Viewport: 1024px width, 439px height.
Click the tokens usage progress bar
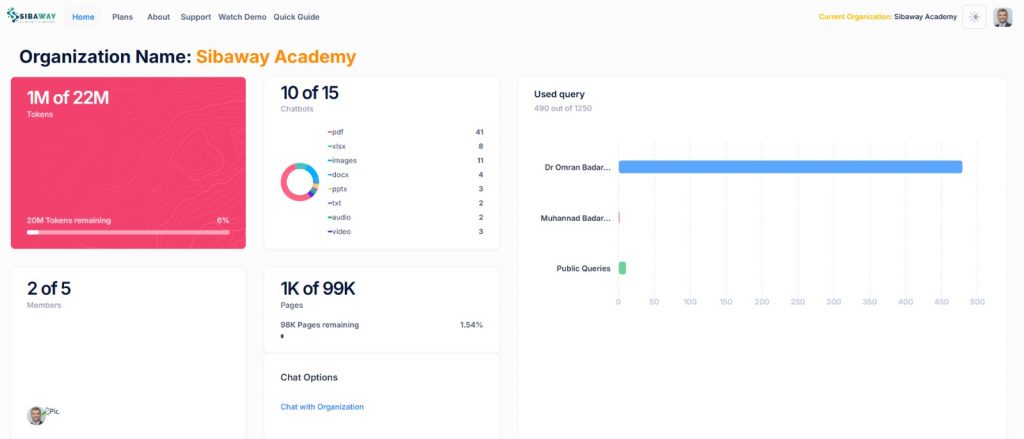(x=128, y=232)
